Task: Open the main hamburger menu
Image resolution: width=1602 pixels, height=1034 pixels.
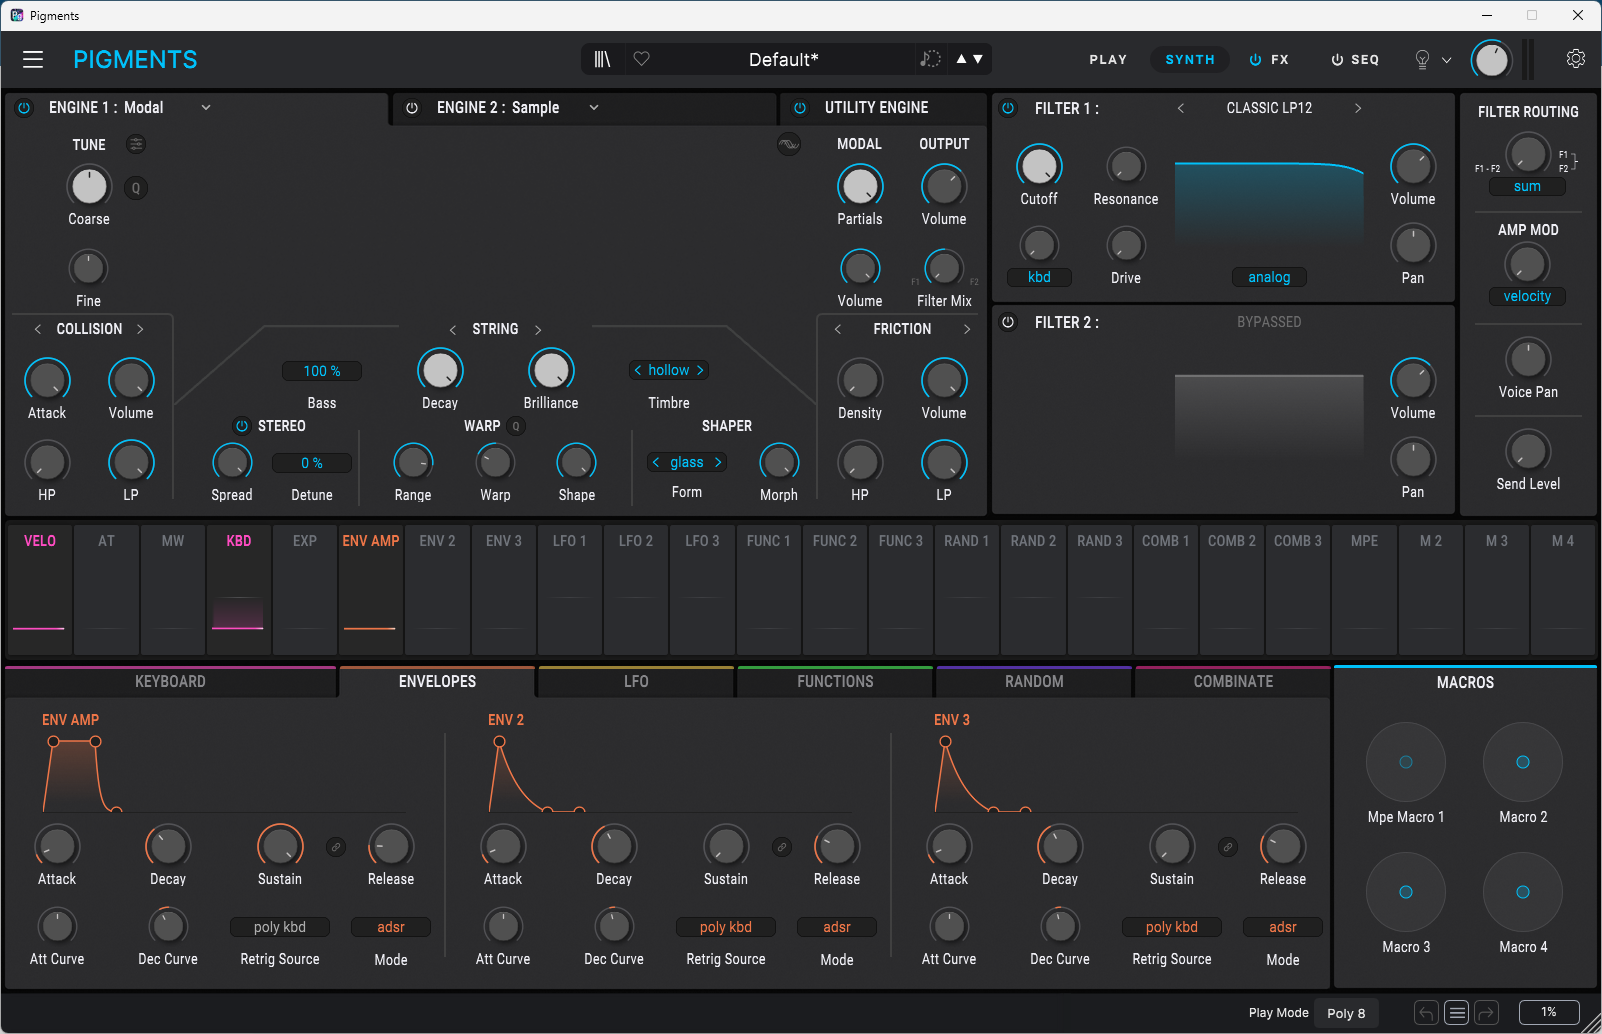Action: tap(33, 59)
